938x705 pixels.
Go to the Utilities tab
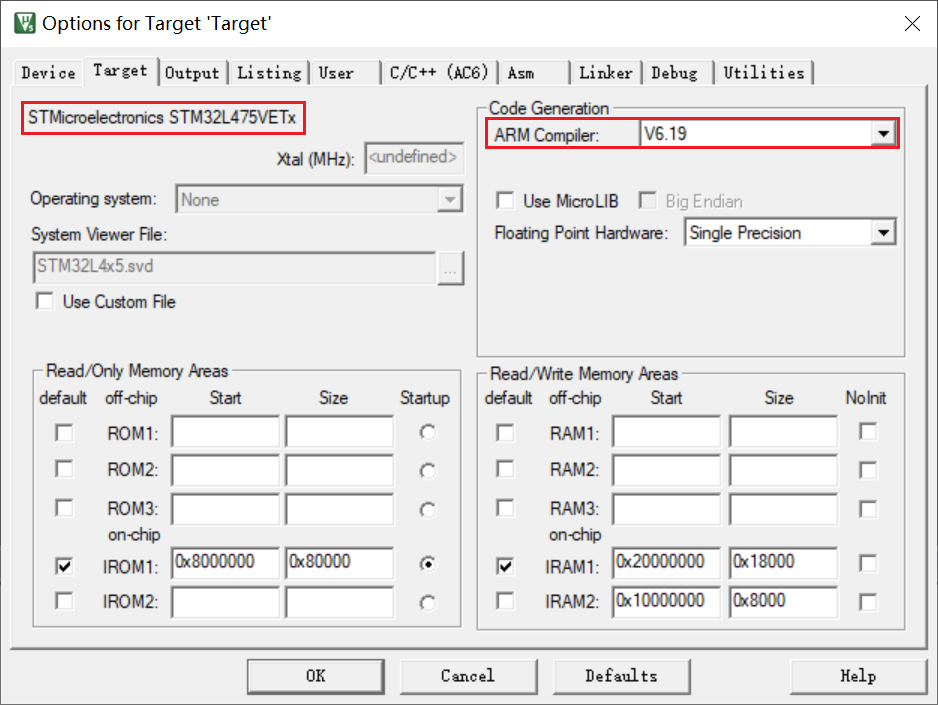point(764,73)
